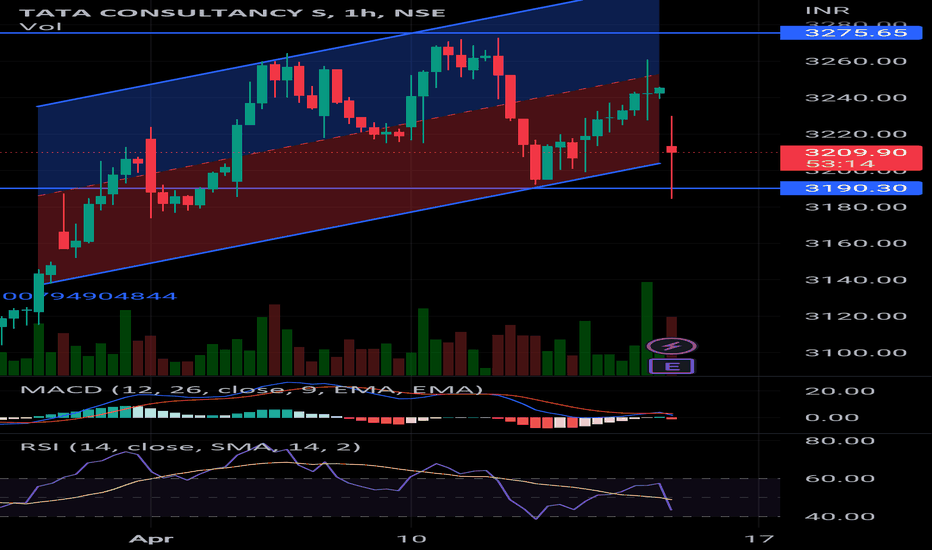
Task: Click the 3190.30 lower horizontal line price label
Action: 851,188
